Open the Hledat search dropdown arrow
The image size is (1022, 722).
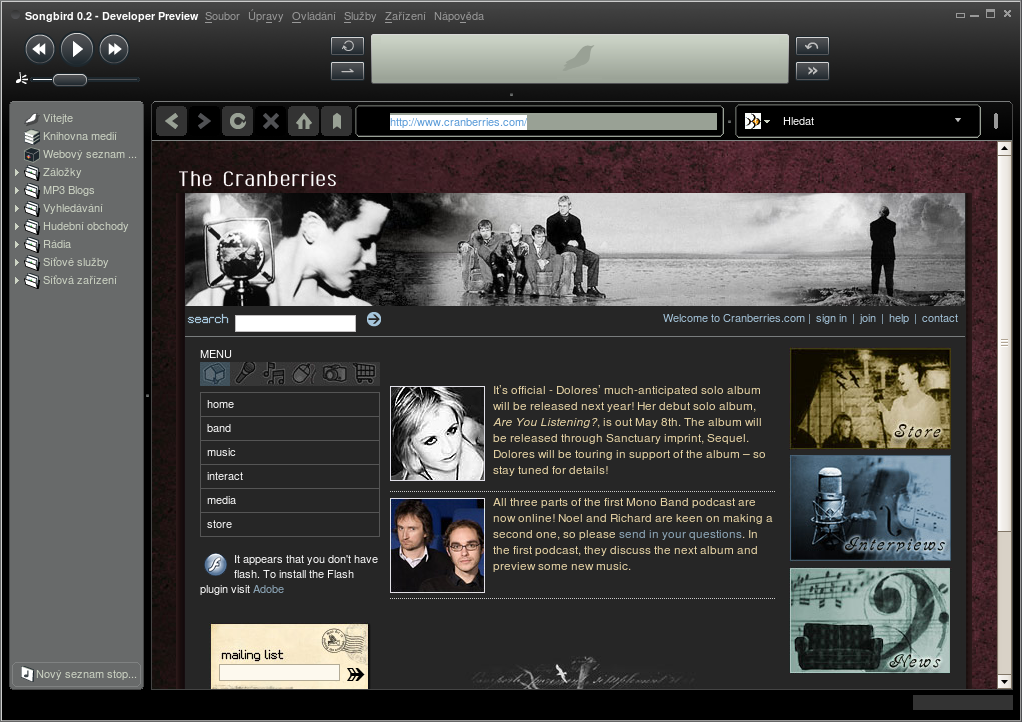pyautogui.click(x=957, y=121)
